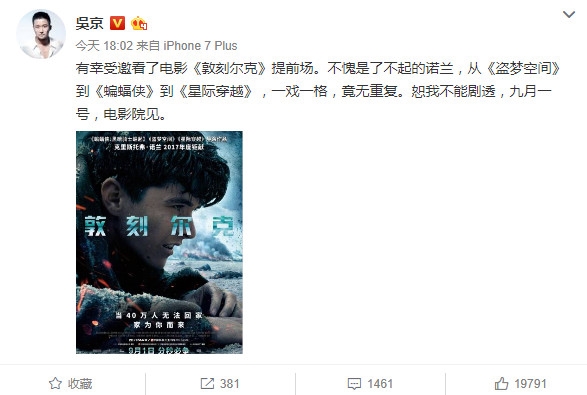587x395 pixels.
Task: Click the thumbs-up like icon
Action: [501, 383]
